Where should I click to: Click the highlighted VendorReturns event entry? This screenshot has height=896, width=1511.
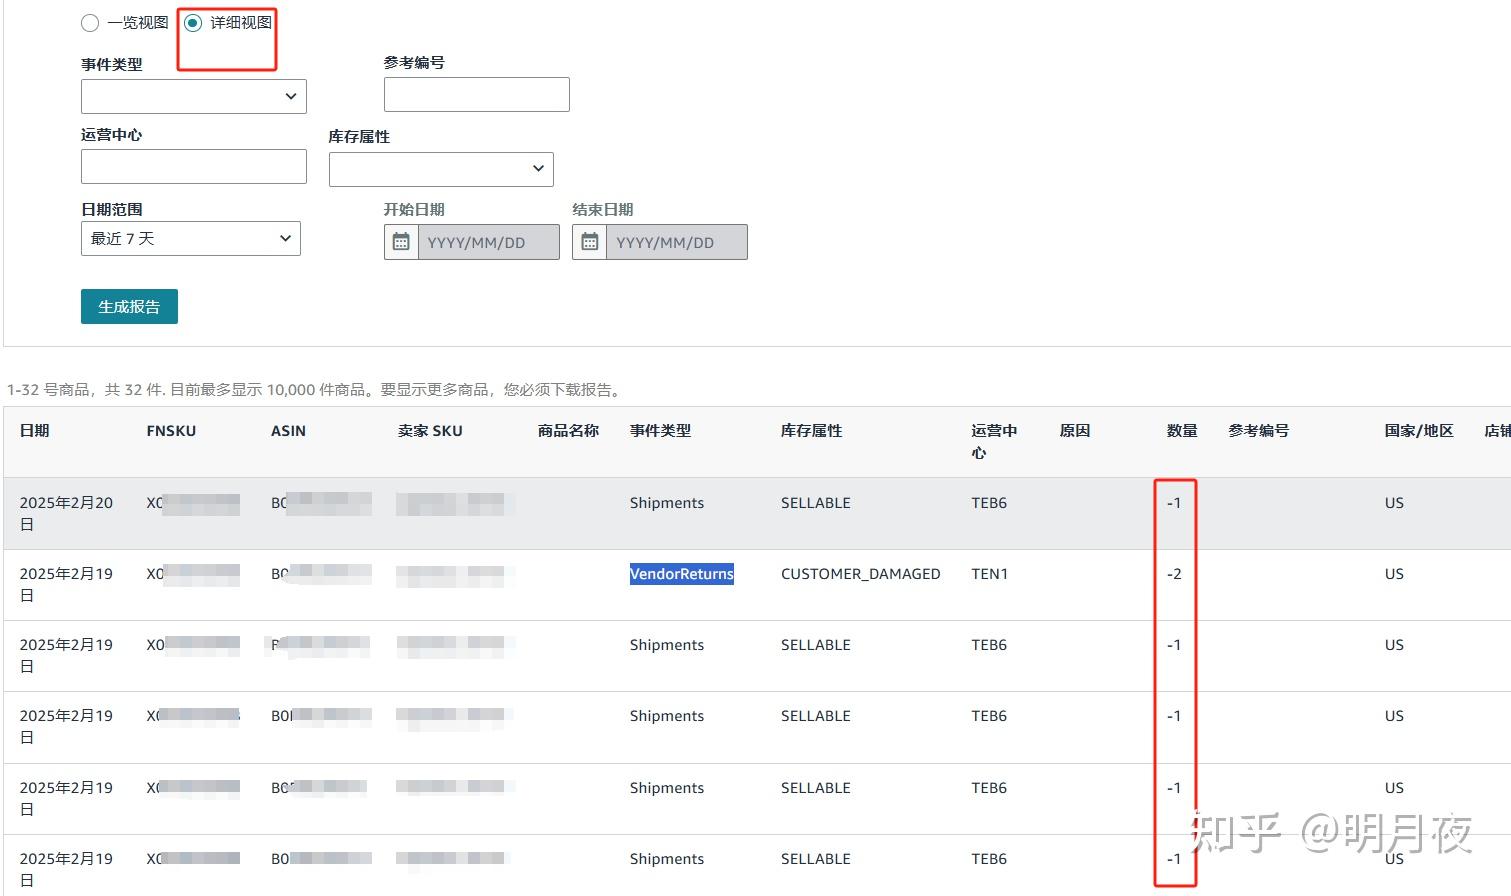coord(681,574)
